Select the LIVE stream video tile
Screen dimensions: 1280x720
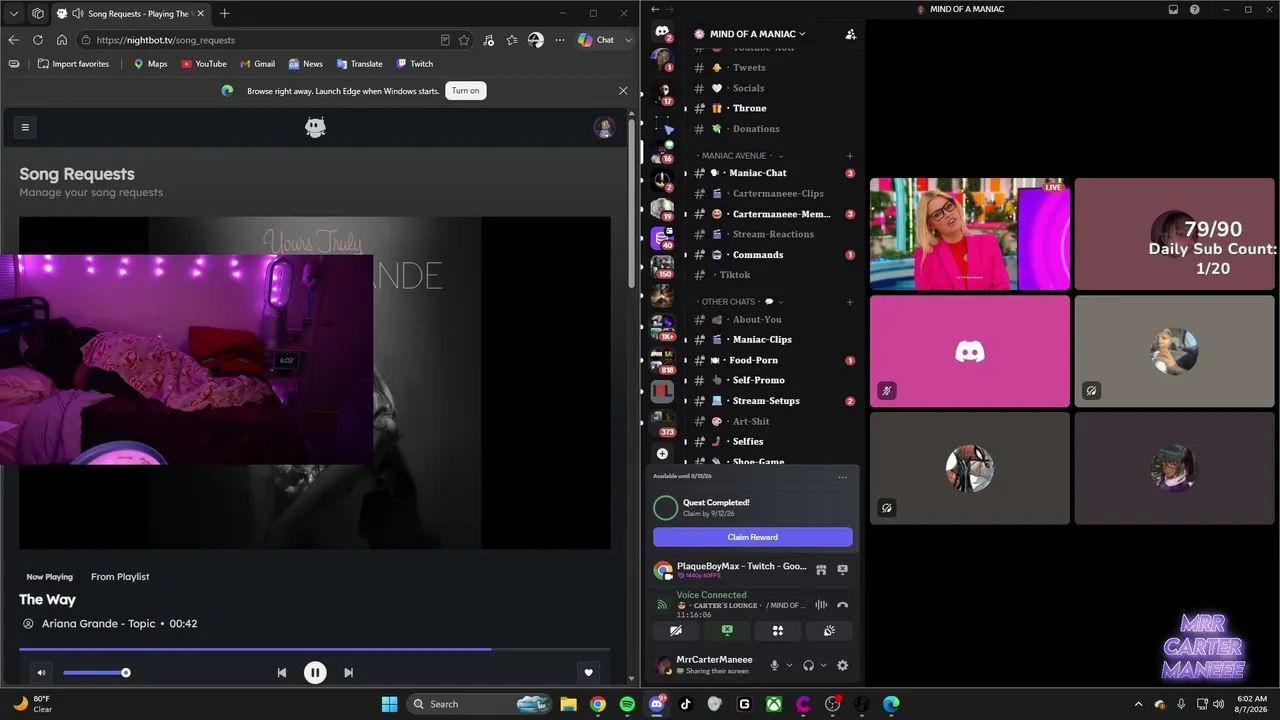point(969,234)
